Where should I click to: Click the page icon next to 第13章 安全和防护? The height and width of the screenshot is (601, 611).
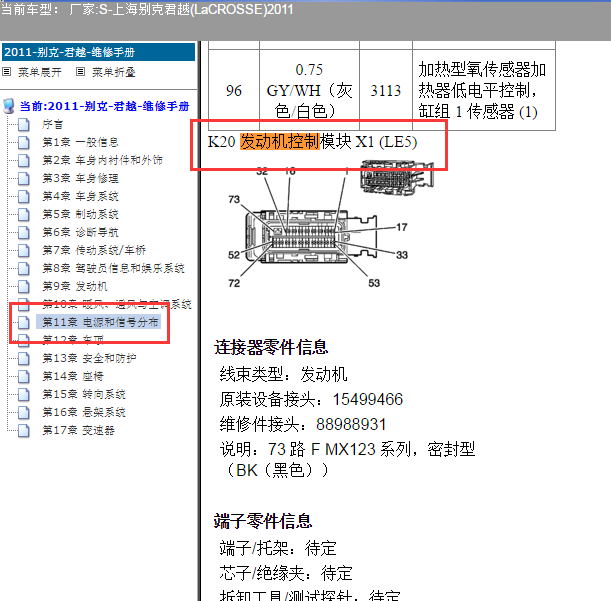(24, 358)
